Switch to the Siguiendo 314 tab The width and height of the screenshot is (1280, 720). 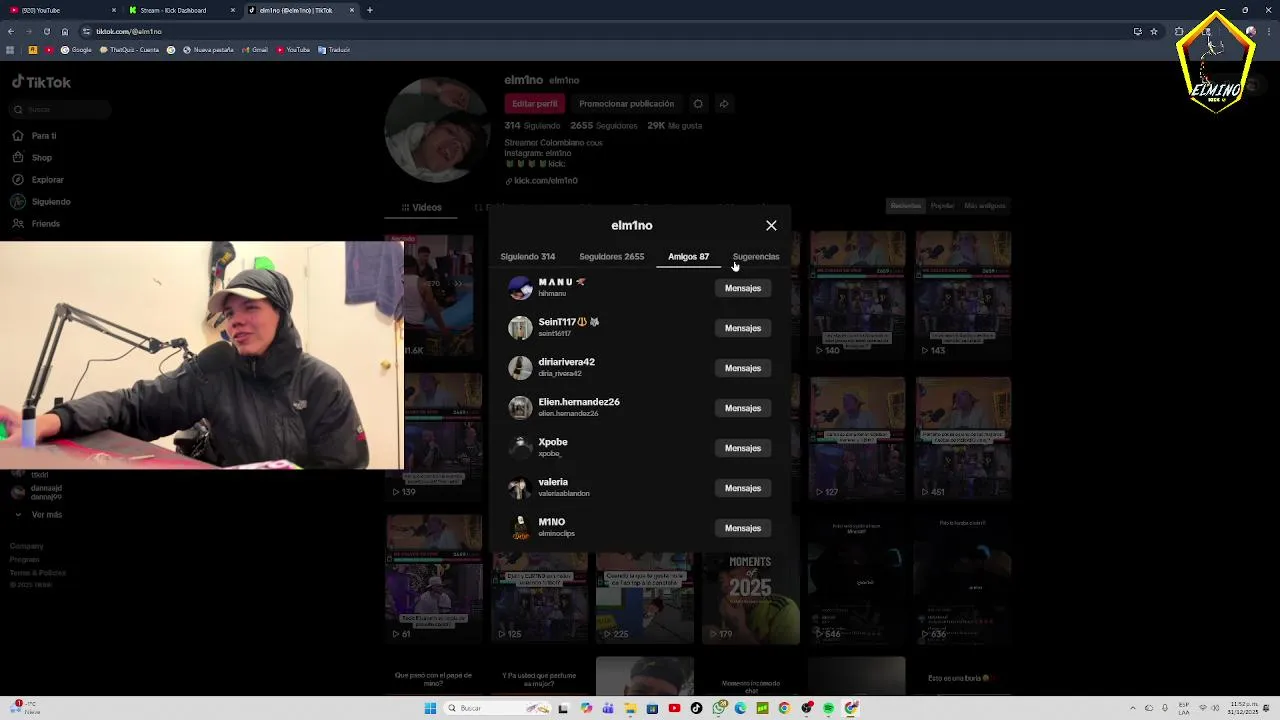pyautogui.click(x=528, y=257)
